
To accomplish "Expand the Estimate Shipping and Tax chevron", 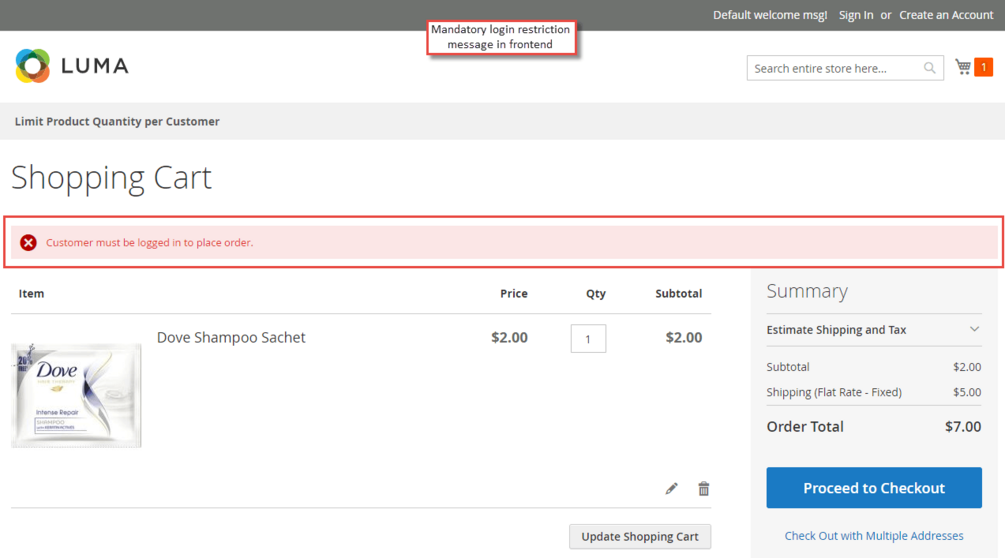I will (x=974, y=329).
